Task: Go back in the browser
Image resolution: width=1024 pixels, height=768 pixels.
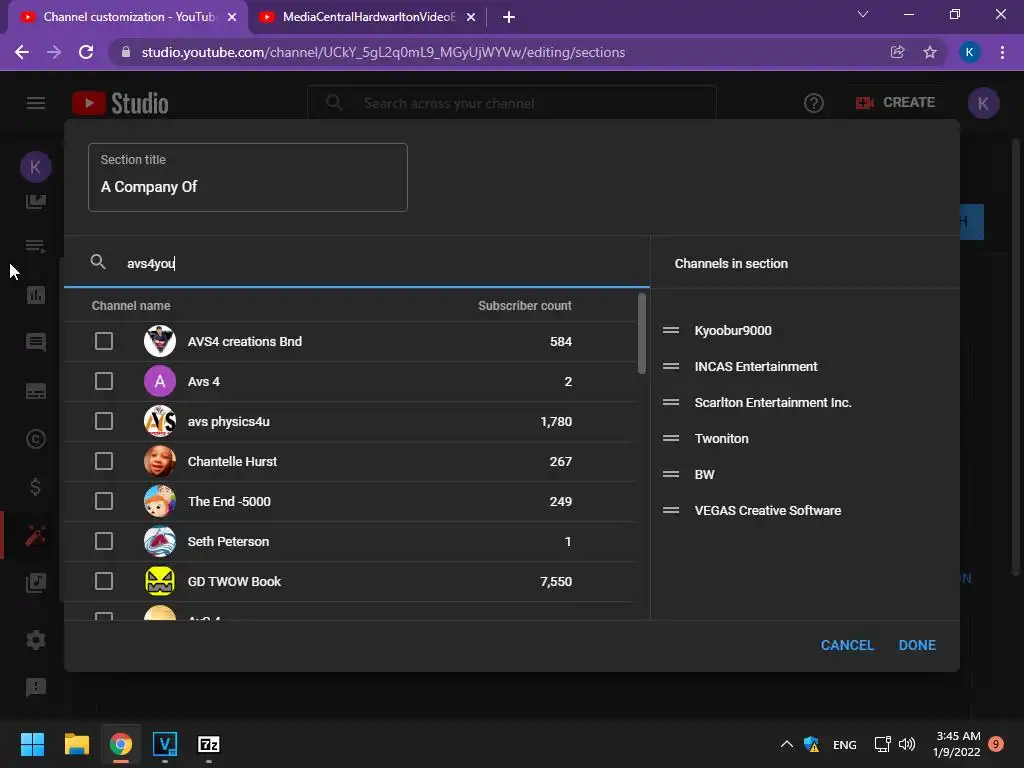Action: point(22,52)
